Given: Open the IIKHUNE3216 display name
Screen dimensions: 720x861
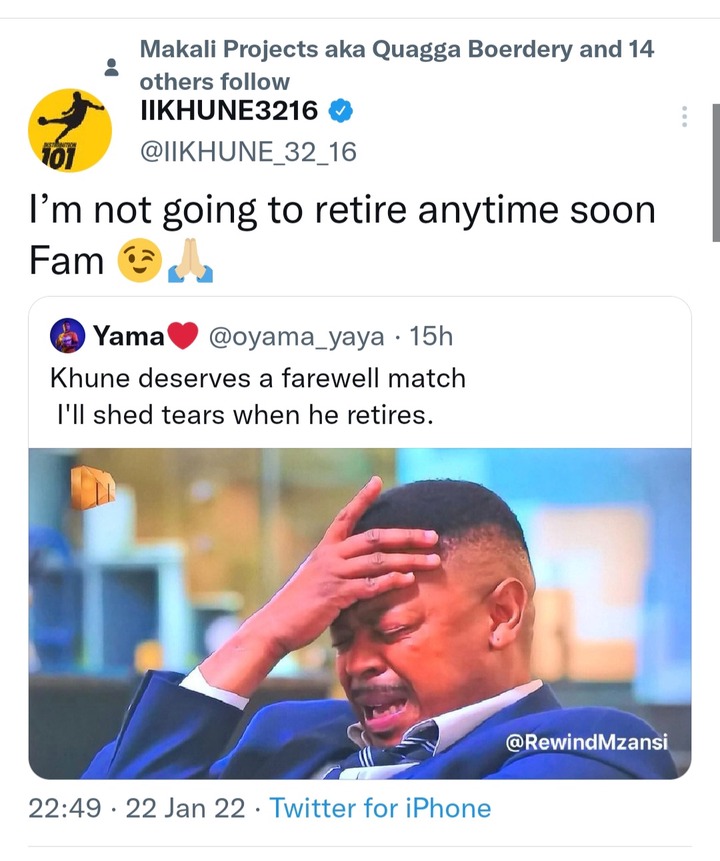Looking at the screenshot, I should [229, 111].
